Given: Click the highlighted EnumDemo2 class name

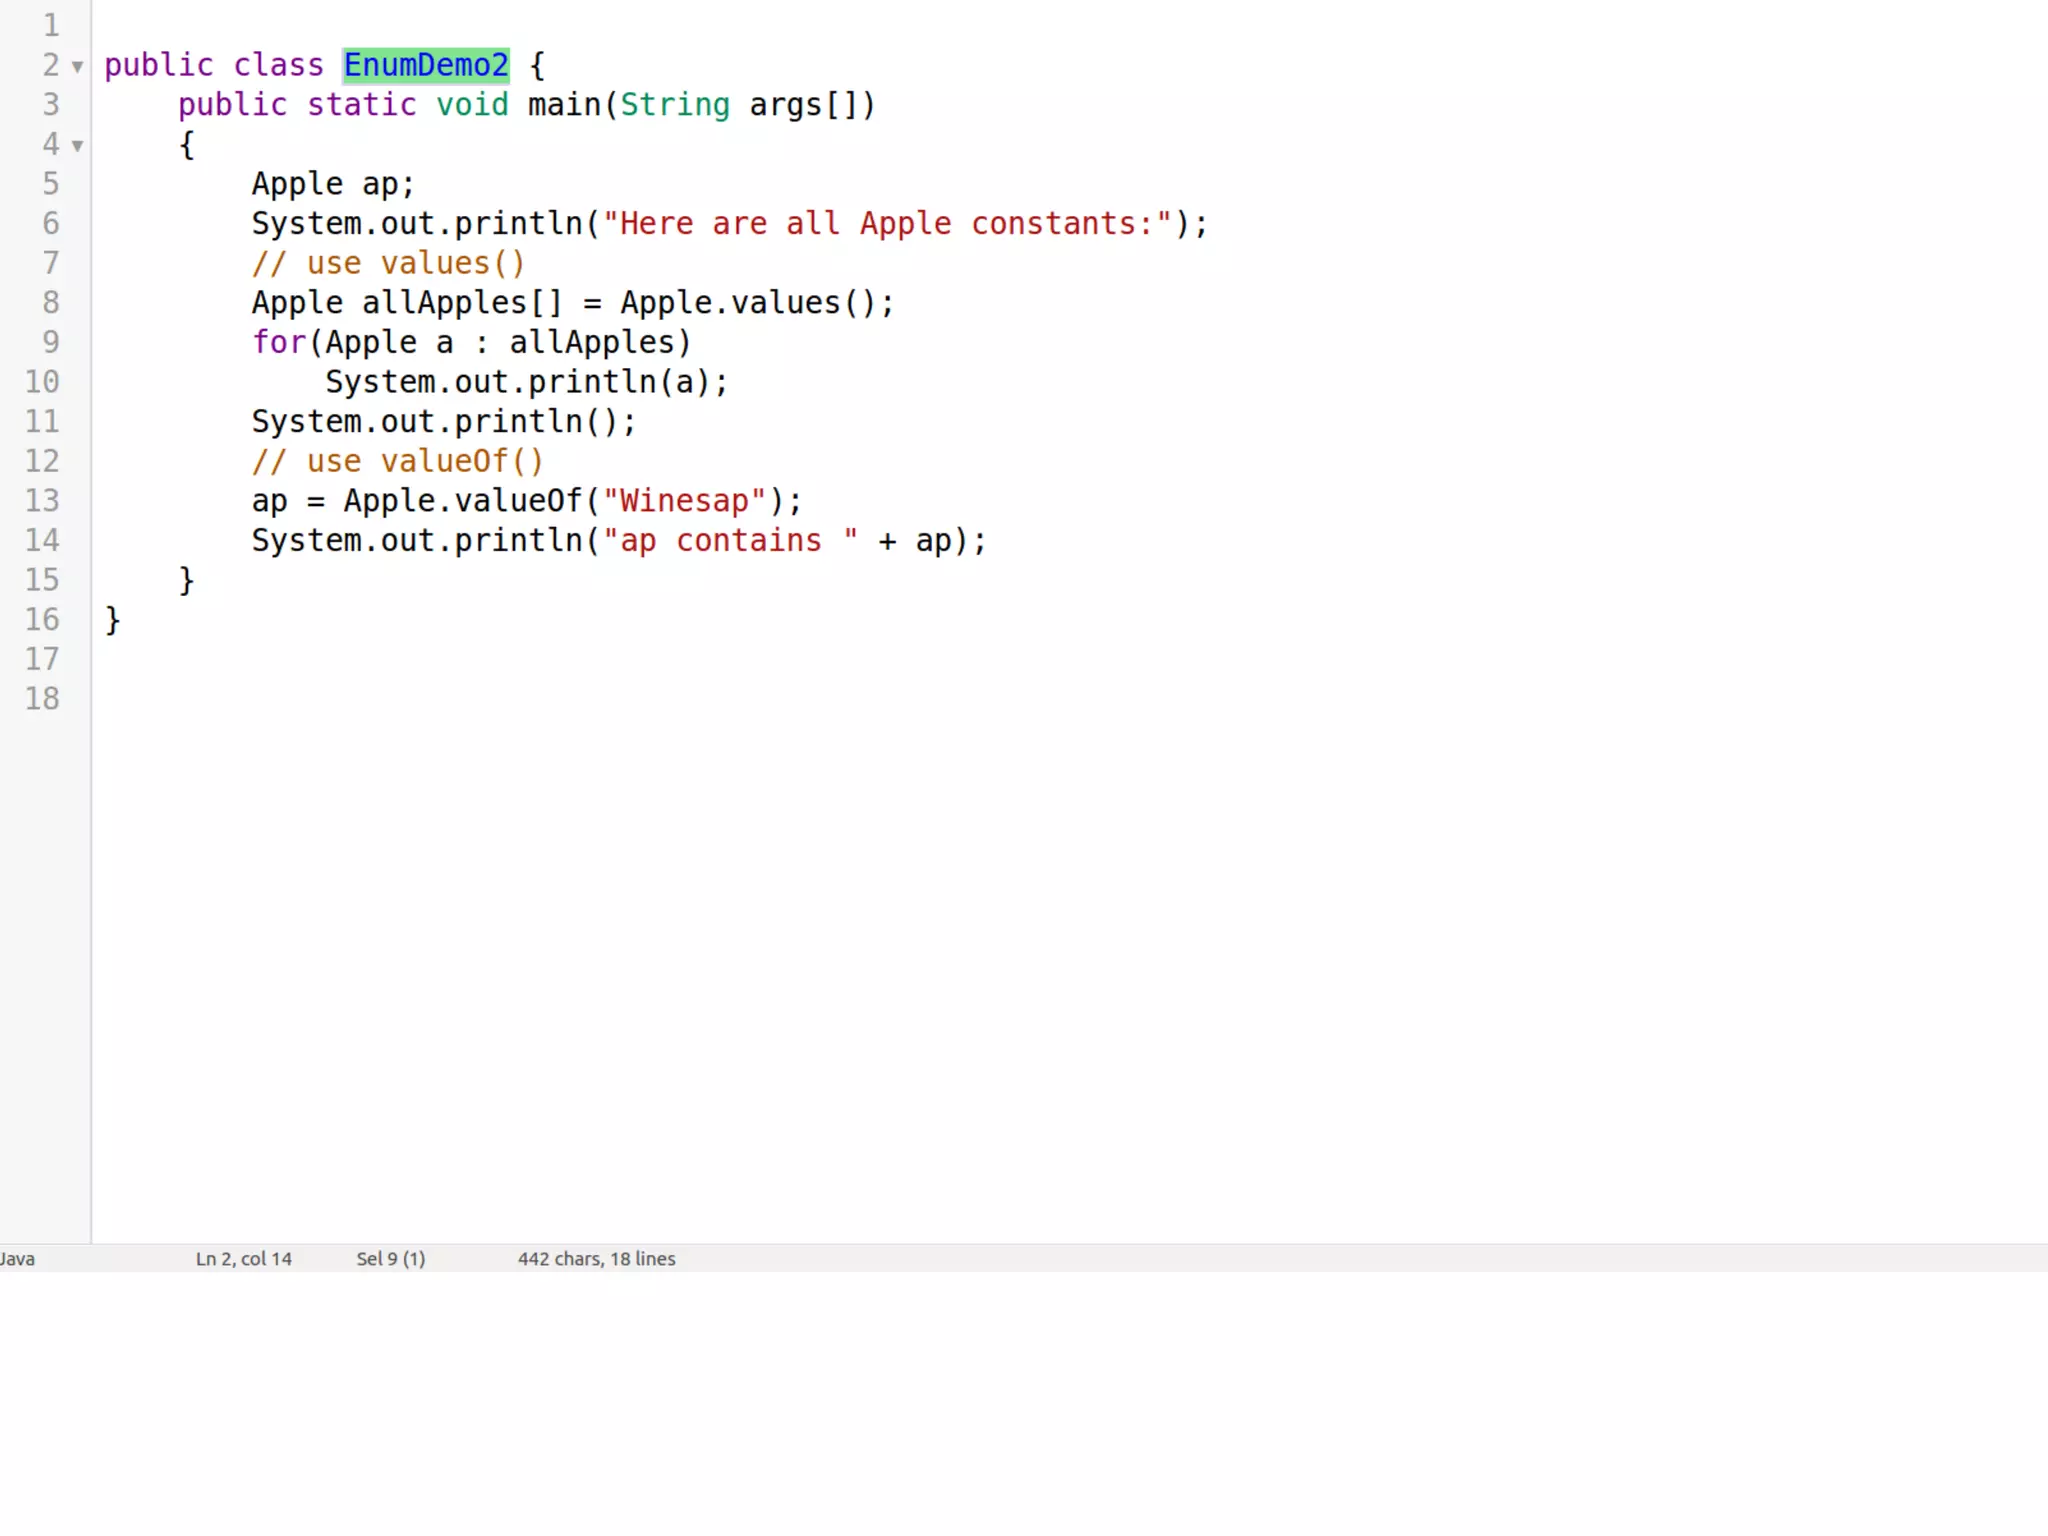Looking at the screenshot, I should 426,65.
